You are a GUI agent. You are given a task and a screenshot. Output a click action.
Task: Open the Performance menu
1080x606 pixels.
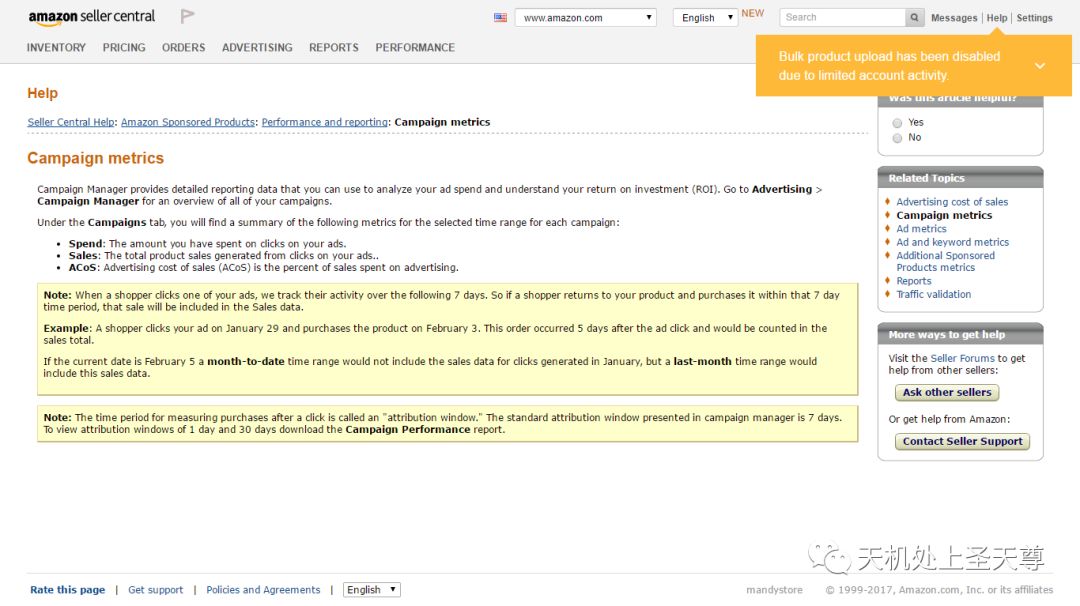point(415,48)
